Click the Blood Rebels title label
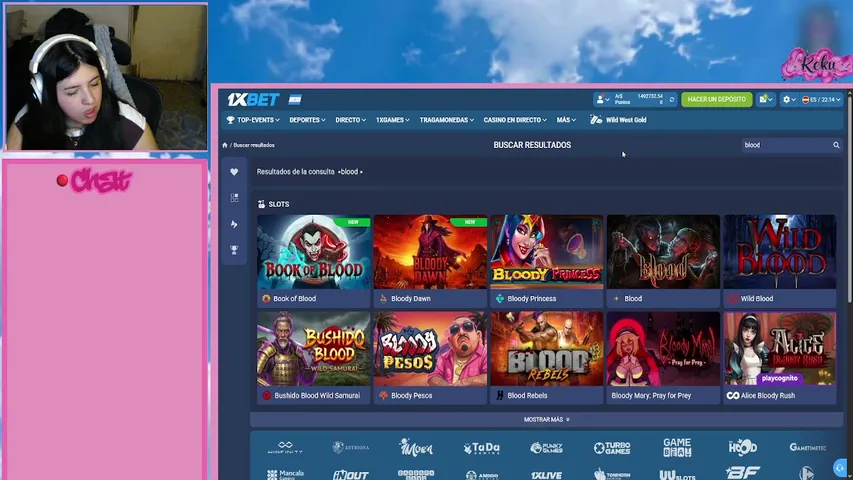853x480 pixels. pyautogui.click(x=527, y=396)
